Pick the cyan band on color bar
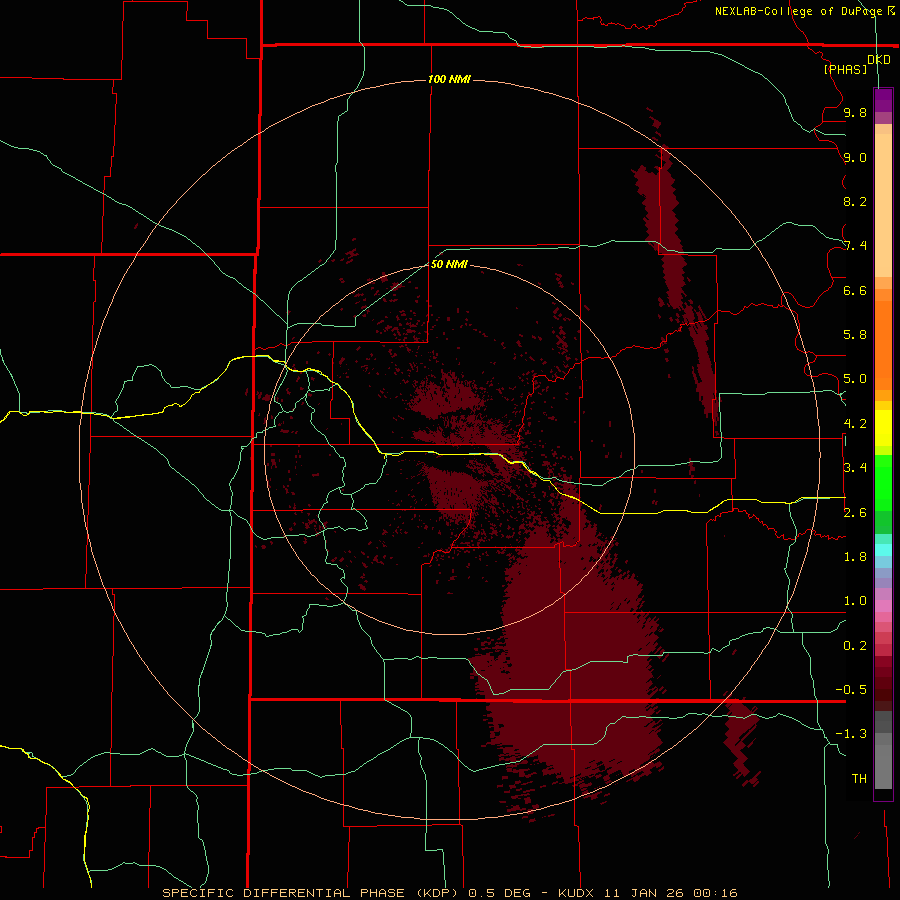The width and height of the screenshot is (900, 900). point(883,550)
